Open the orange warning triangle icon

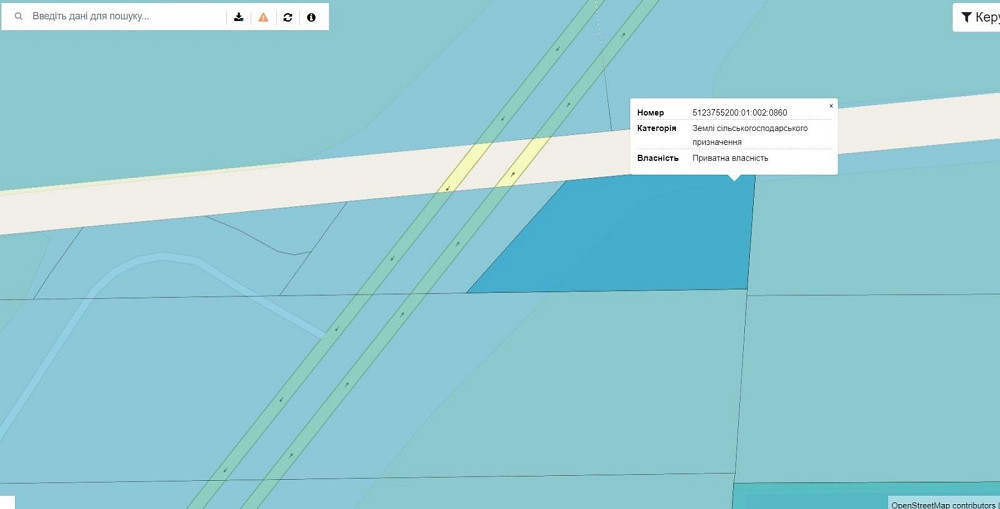(263, 17)
